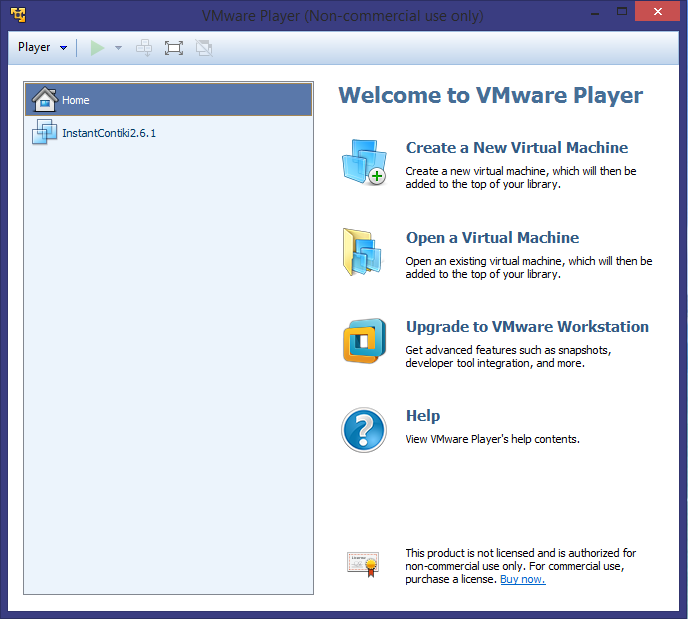
Task: Click 'Welcome to VMware Player' heading
Action: (491, 95)
